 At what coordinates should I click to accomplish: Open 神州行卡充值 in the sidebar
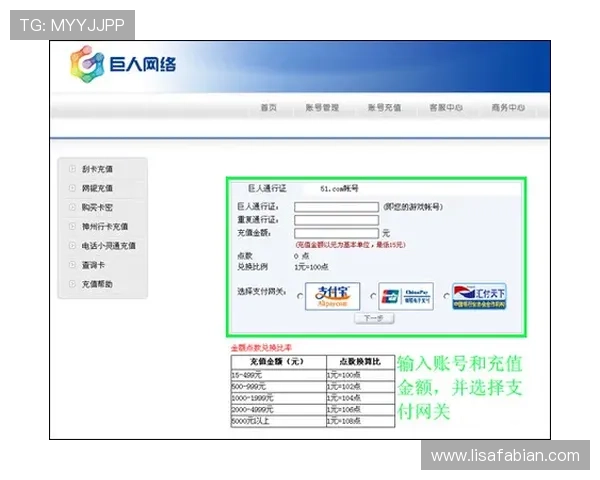[x=105, y=227]
